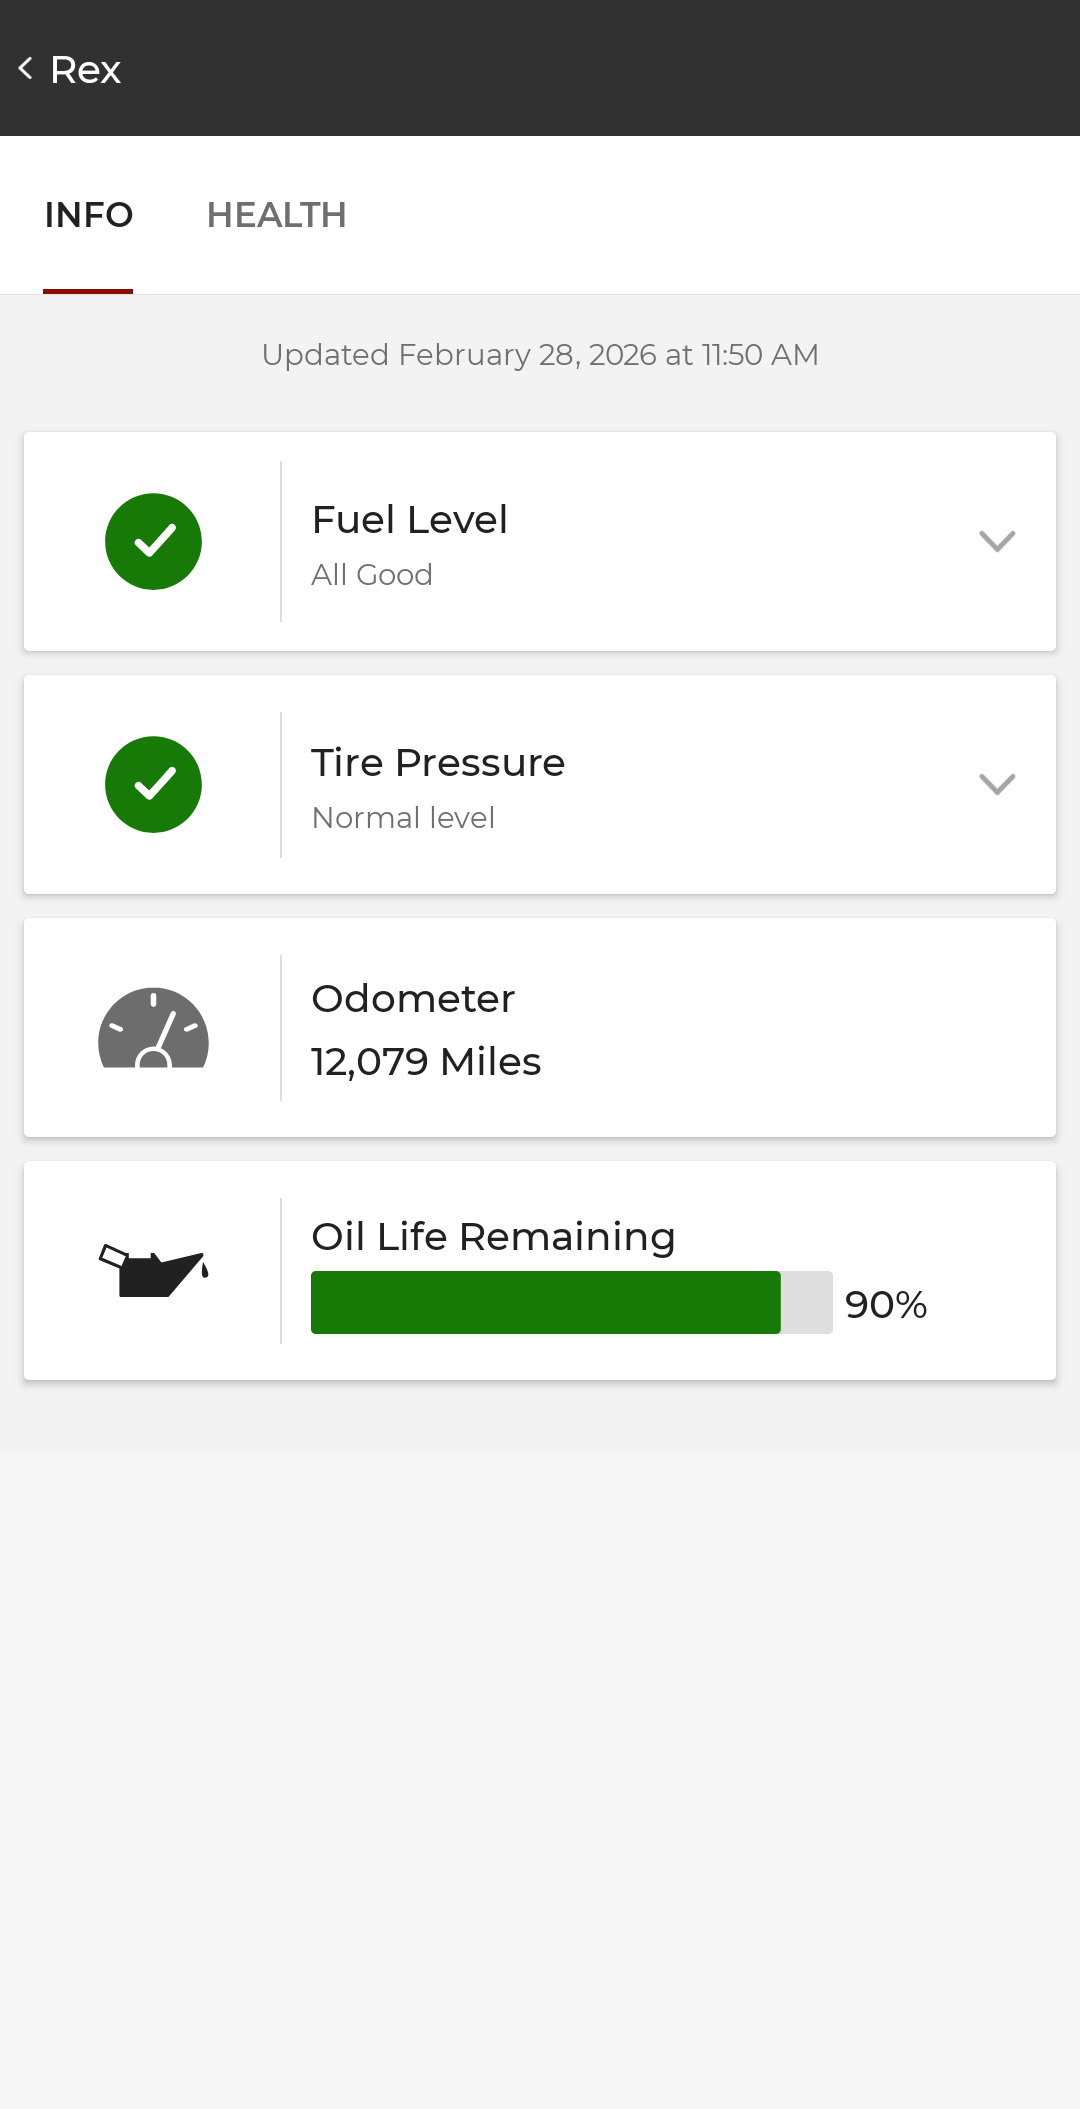Click the Normal level tire status

403,818
